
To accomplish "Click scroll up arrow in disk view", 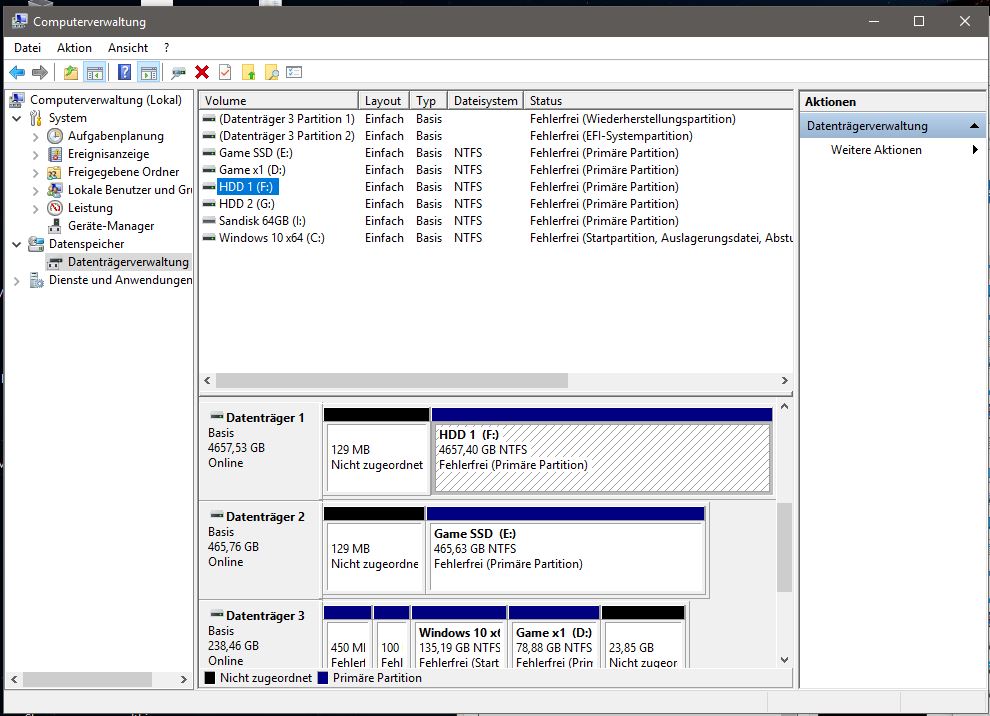I will [x=784, y=407].
